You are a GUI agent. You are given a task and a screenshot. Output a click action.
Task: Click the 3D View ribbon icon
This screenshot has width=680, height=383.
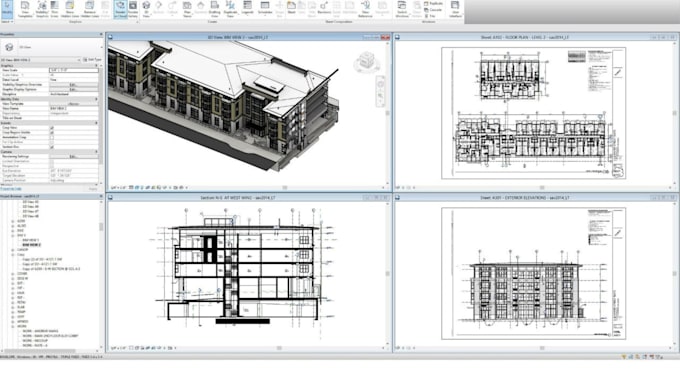click(146, 10)
